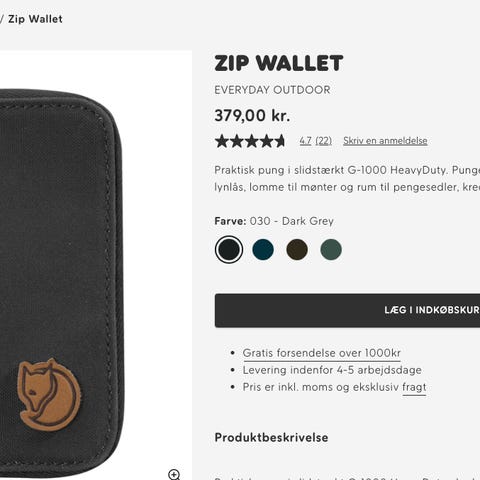Viewport: 480px width, 480px height.
Task: Click the 379,00 kr. price text
Action: pos(252,116)
